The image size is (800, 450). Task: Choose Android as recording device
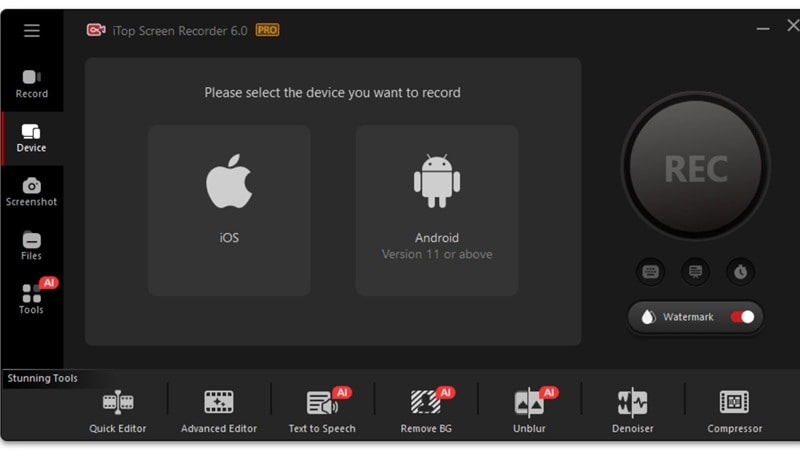point(437,210)
